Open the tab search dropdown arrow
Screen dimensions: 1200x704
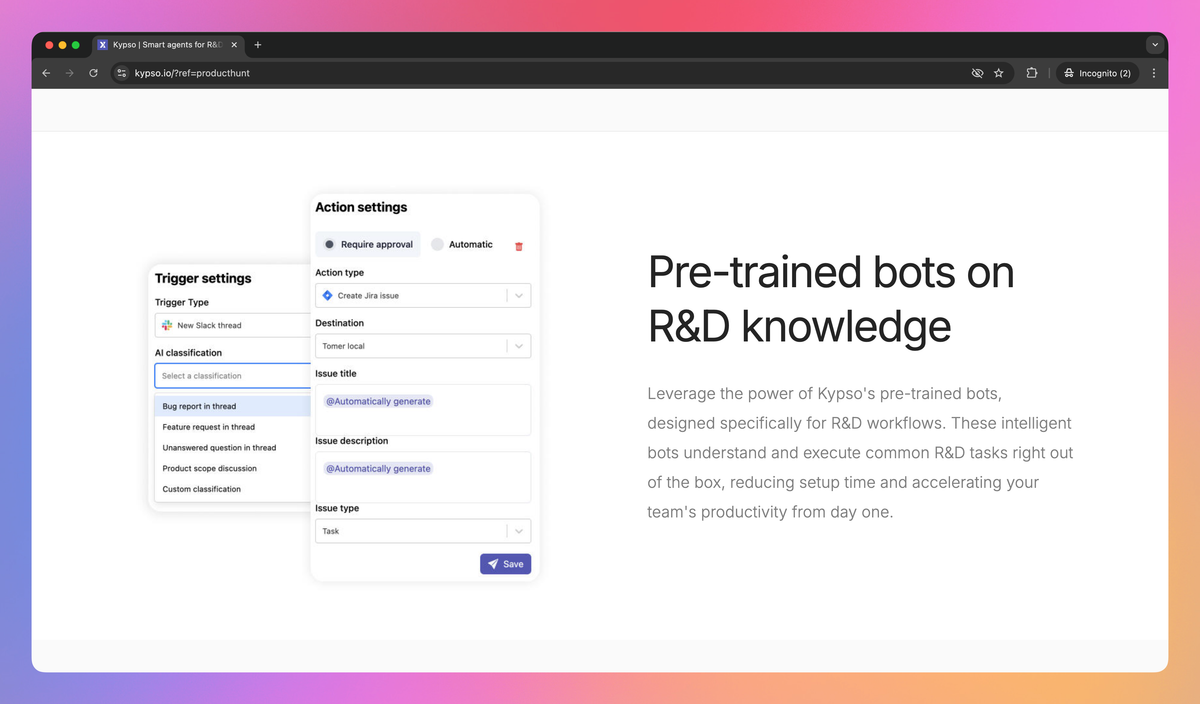(x=1155, y=45)
